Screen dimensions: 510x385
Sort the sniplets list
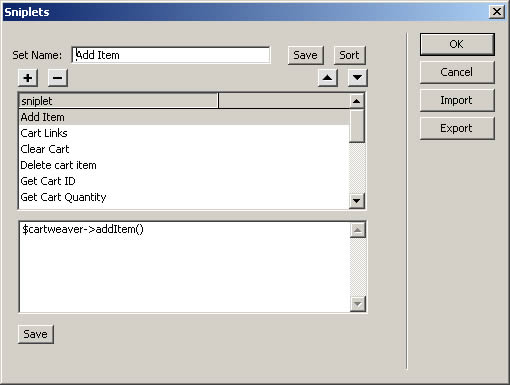(x=350, y=55)
